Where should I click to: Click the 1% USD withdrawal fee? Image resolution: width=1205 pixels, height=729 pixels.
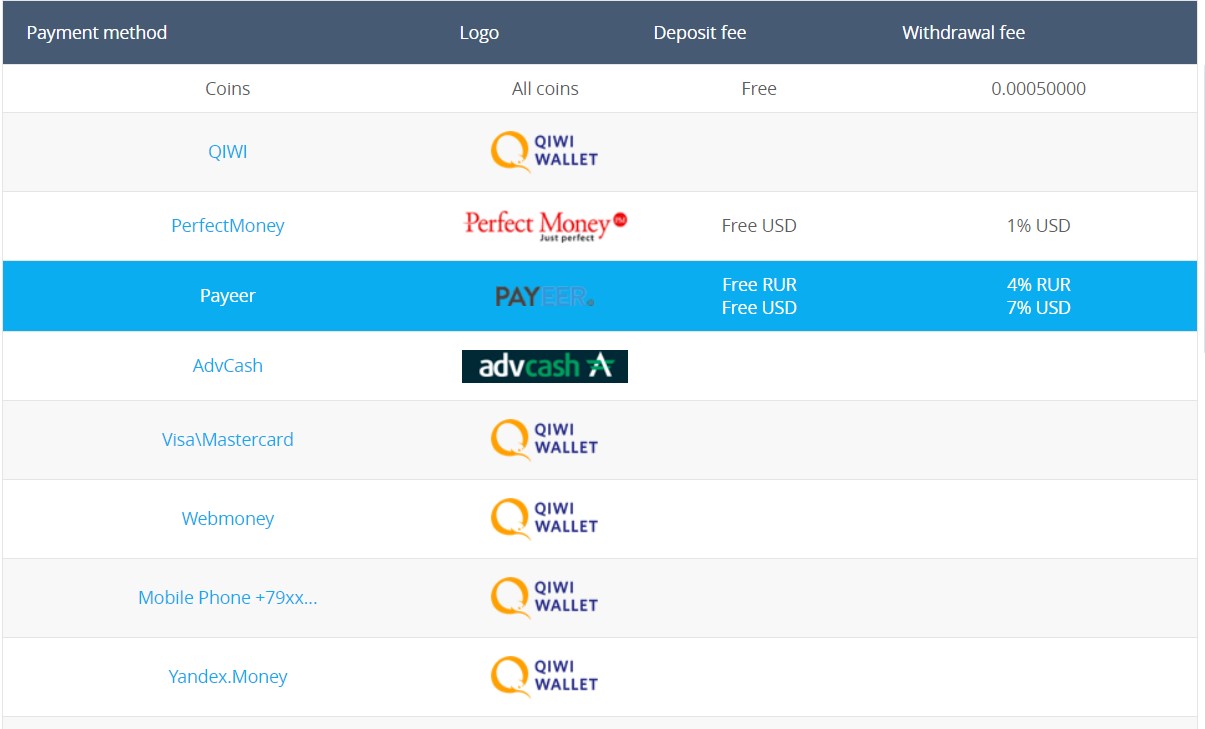click(x=1039, y=226)
